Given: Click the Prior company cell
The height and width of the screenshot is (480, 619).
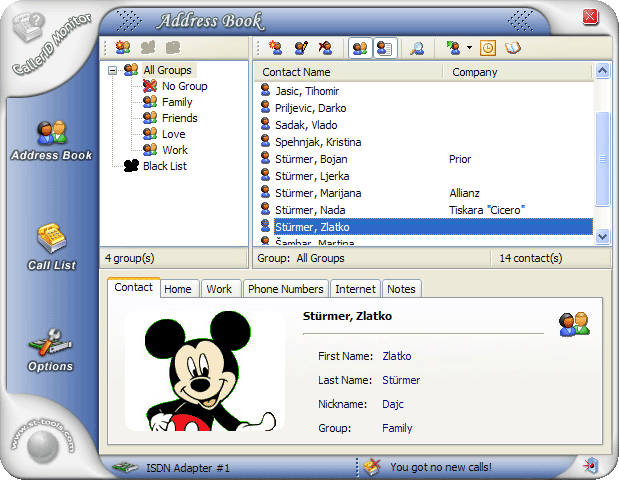Looking at the screenshot, I should click(460, 159).
